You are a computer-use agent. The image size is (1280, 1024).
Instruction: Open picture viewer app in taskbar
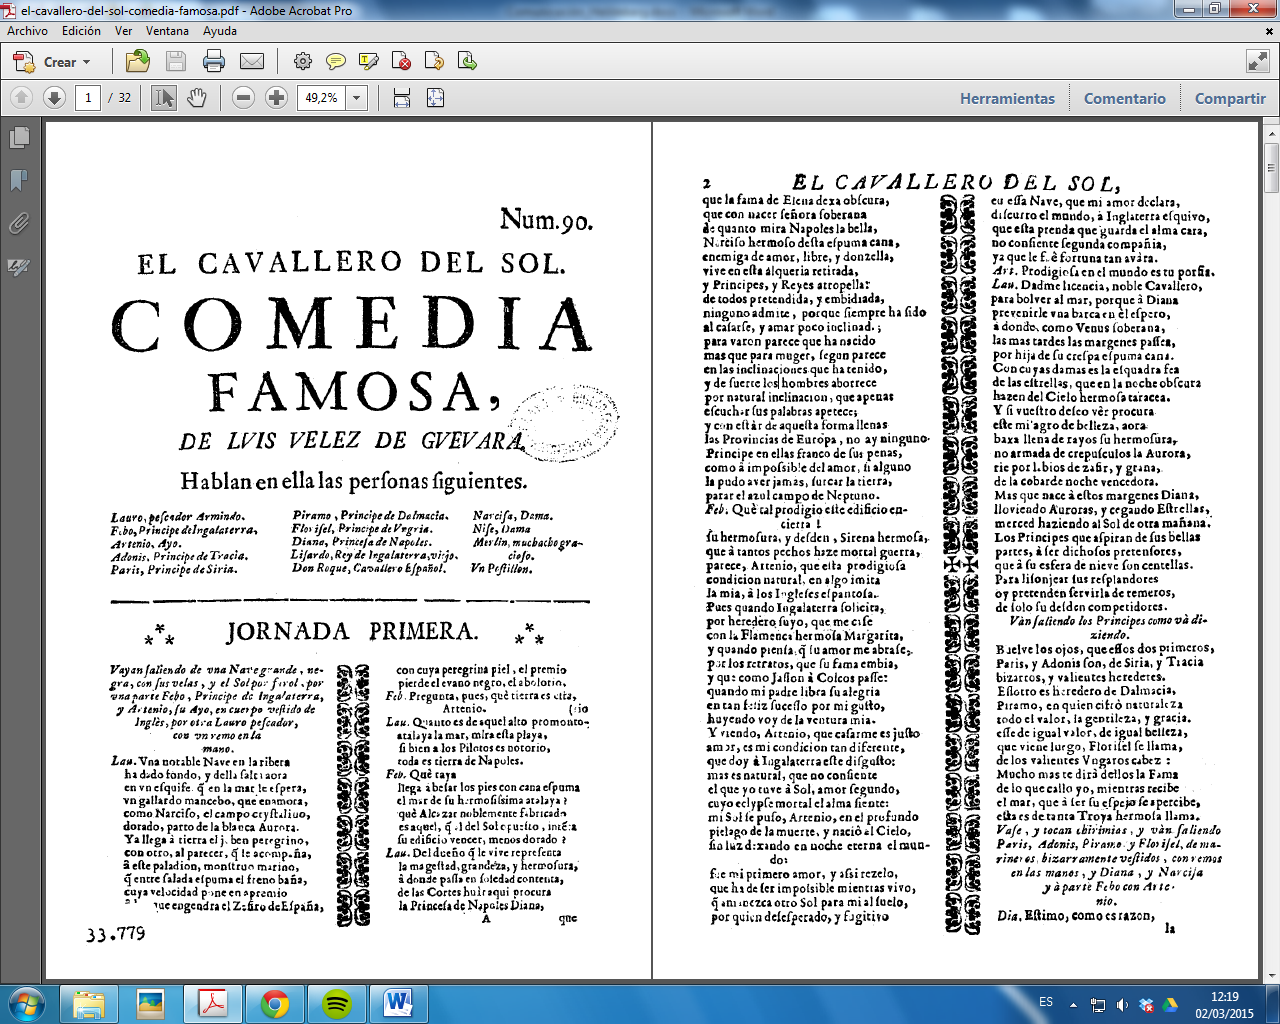point(151,1004)
